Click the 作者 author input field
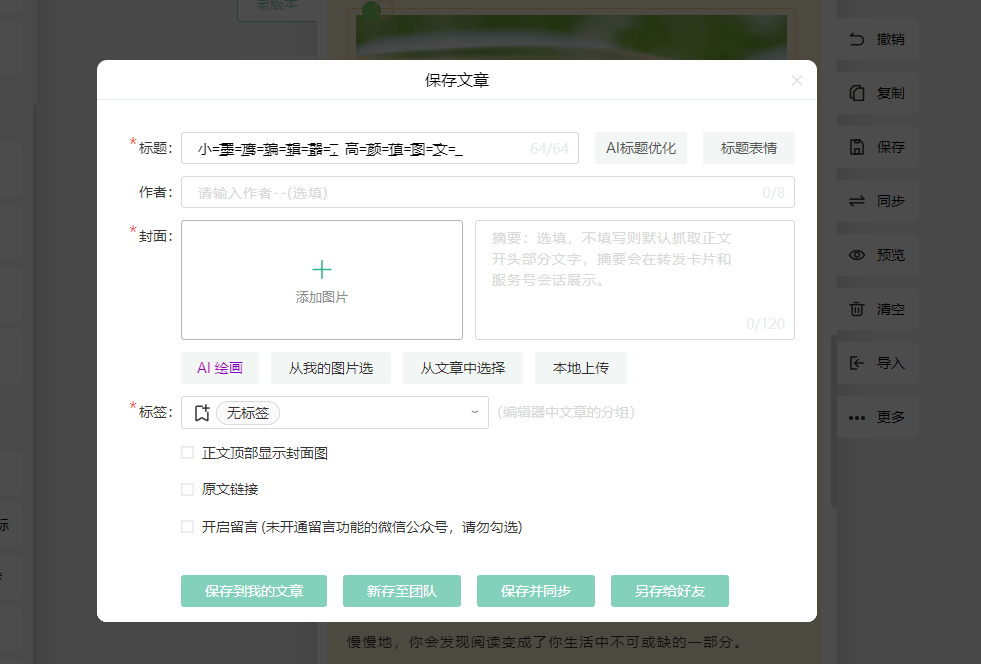Viewport: 981px width, 664px height. tap(470, 193)
